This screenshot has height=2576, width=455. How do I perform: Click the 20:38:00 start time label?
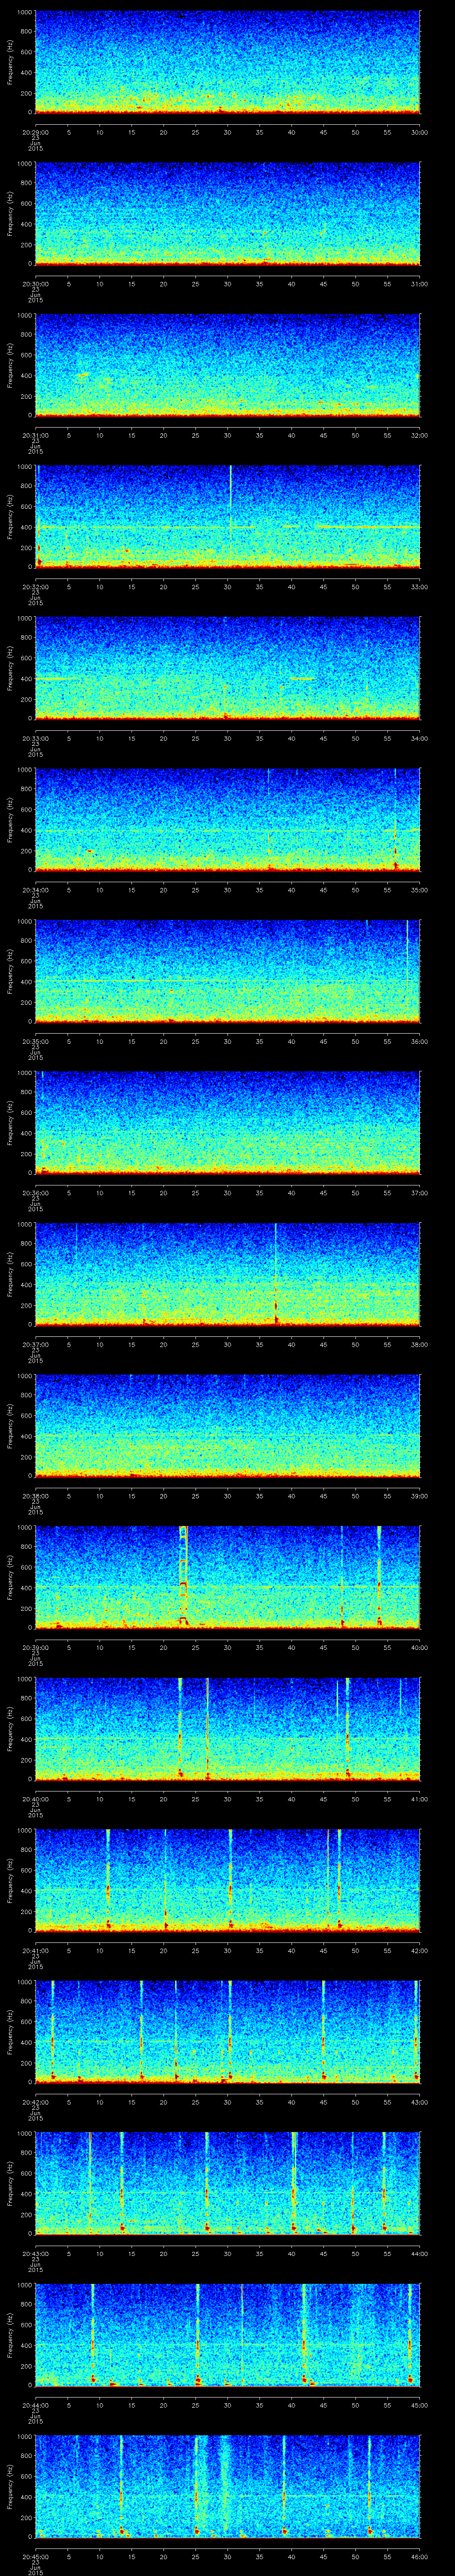tap(35, 1495)
